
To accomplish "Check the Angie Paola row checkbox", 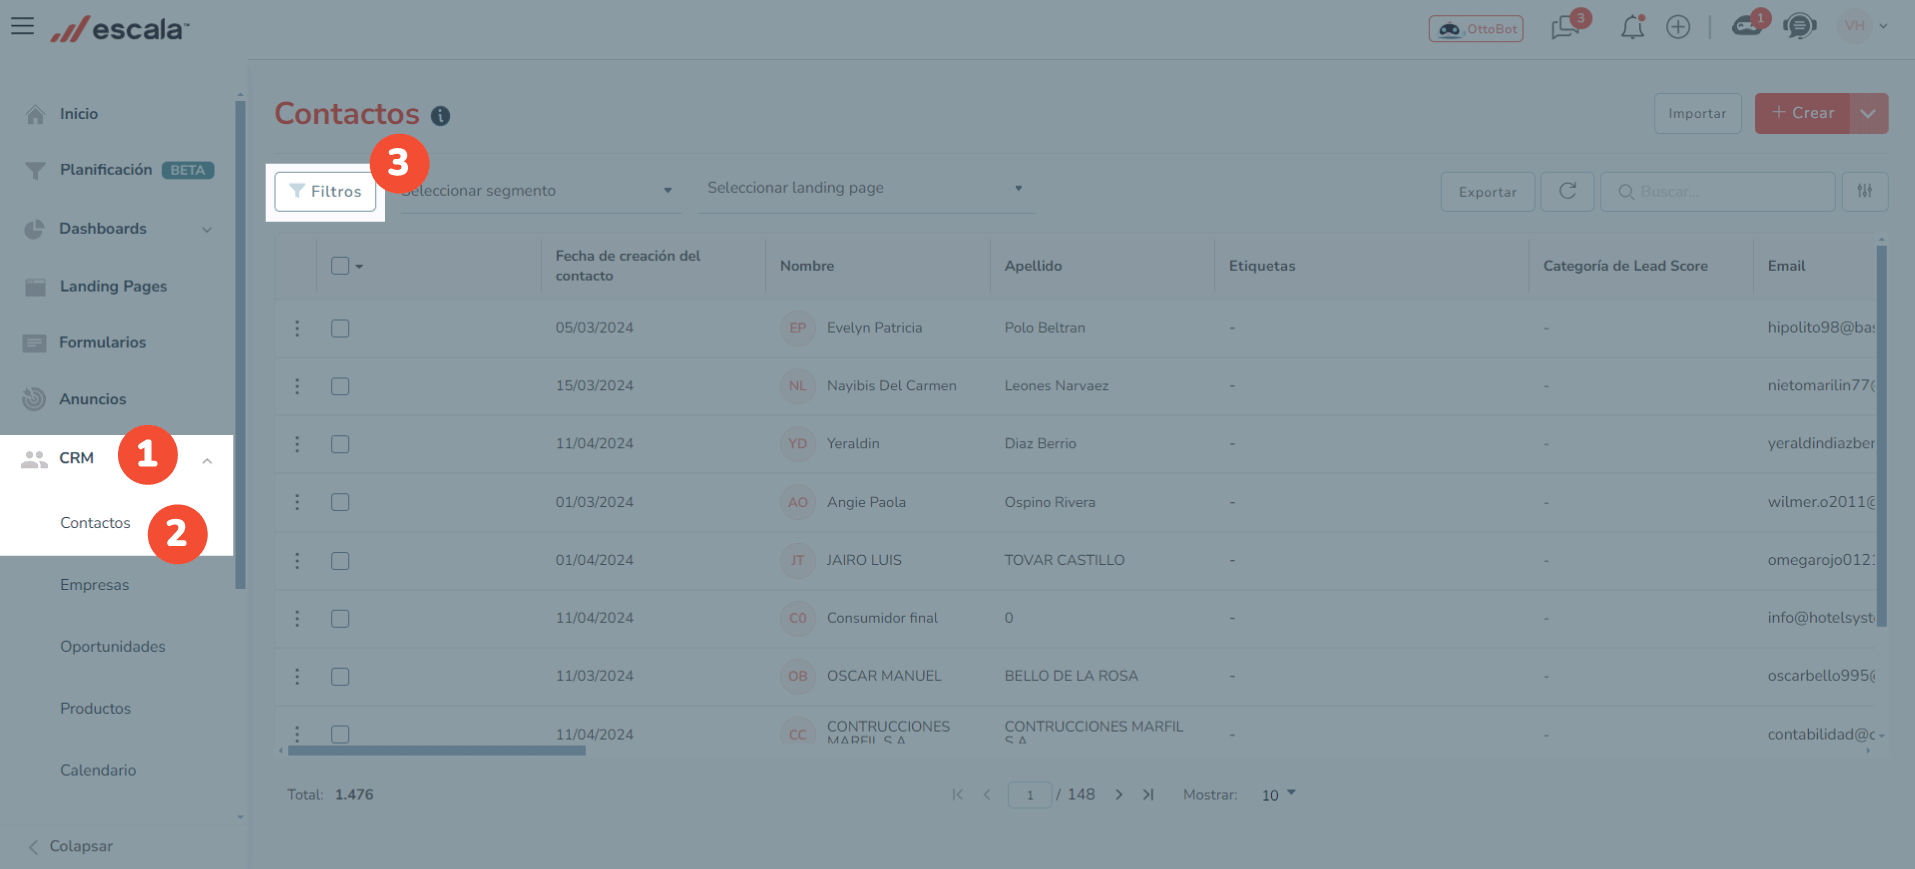I will click(x=340, y=502).
